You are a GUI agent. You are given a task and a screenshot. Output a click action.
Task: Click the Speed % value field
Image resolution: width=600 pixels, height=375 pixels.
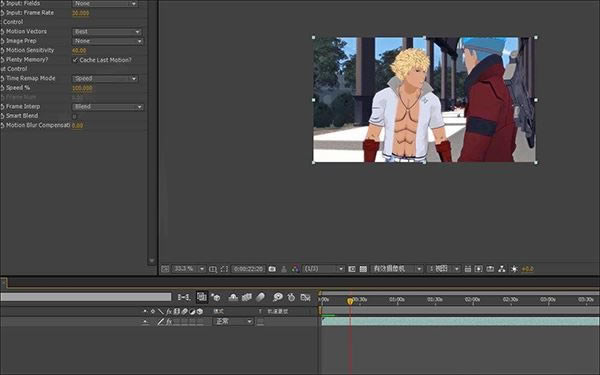point(82,88)
